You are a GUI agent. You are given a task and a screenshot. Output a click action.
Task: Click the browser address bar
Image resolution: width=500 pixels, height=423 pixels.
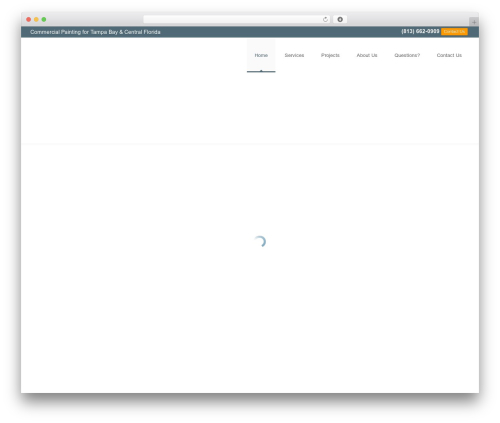pyautogui.click(x=237, y=19)
